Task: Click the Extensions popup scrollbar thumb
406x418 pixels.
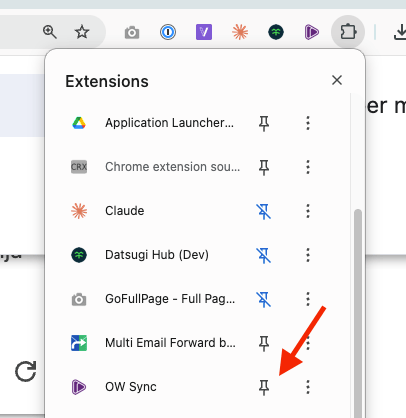Action: pyautogui.click(x=358, y=313)
